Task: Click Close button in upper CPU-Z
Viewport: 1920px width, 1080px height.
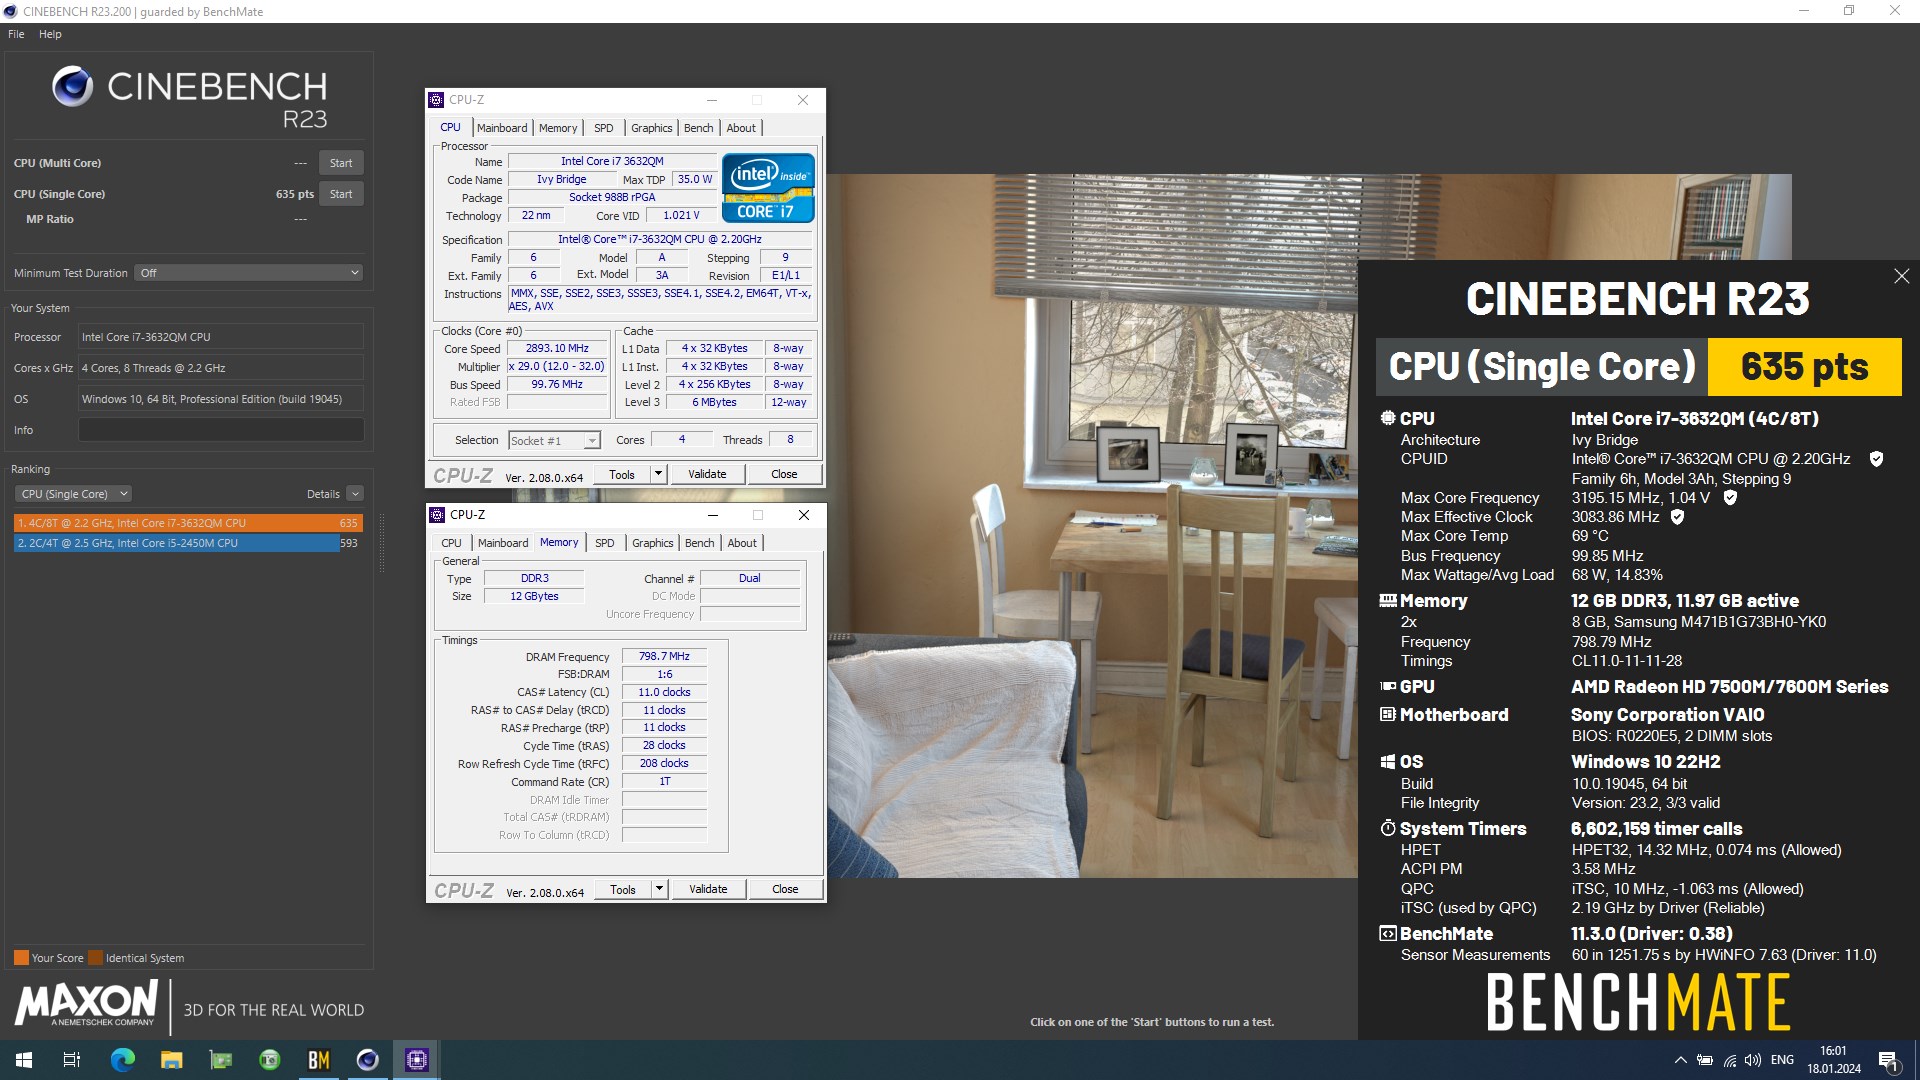Action: 784,475
